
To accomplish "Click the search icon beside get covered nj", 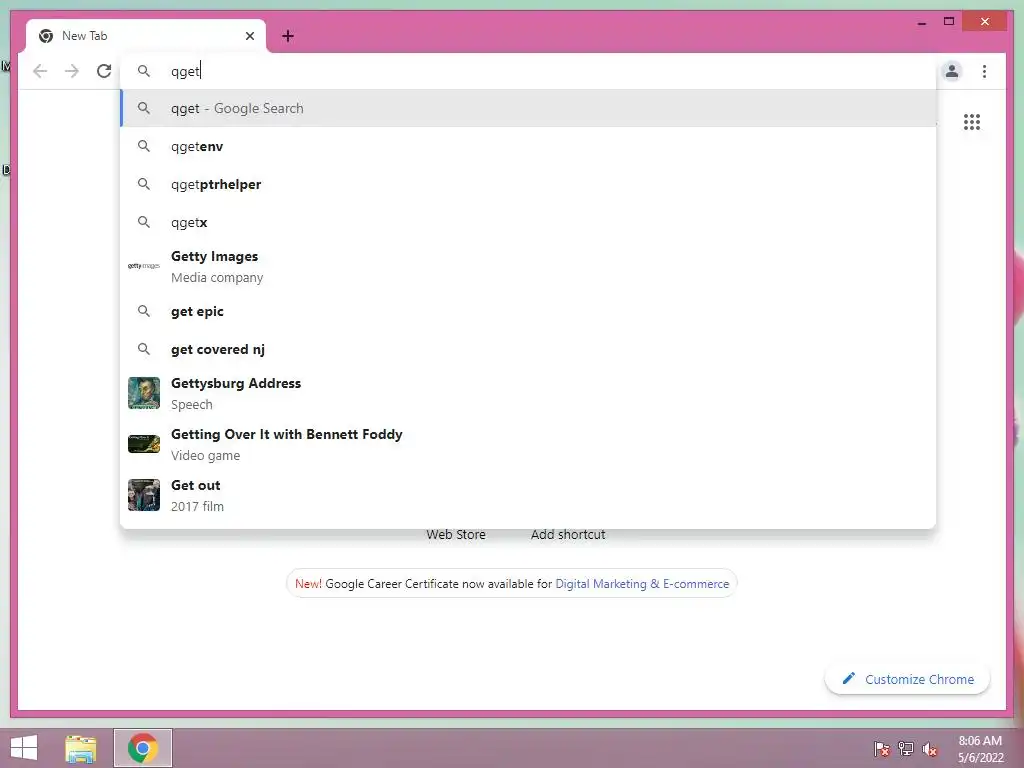I will point(144,349).
